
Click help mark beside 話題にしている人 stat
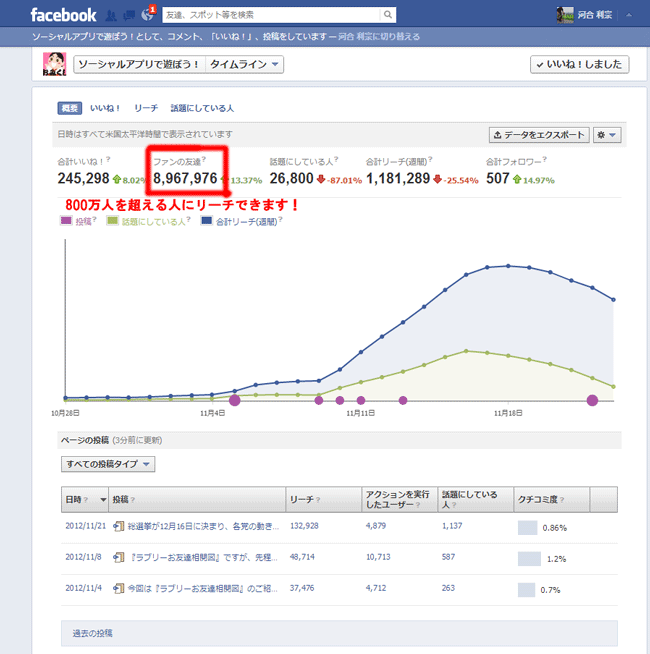[336, 159]
